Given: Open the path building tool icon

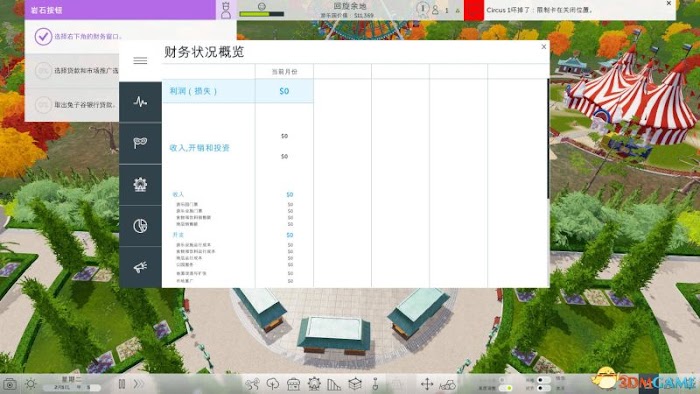Looking at the screenshot, I should click(253, 384).
